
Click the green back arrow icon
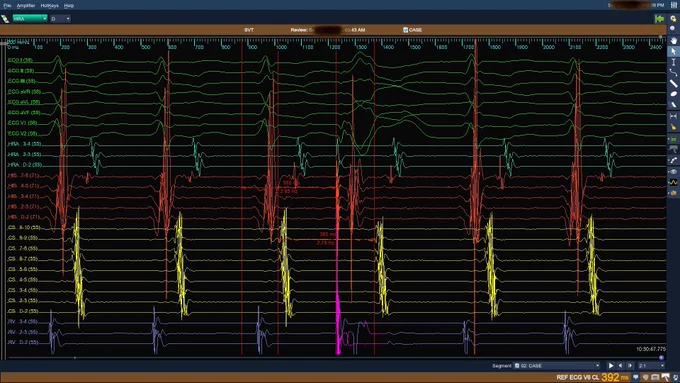click(x=659, y=19)
